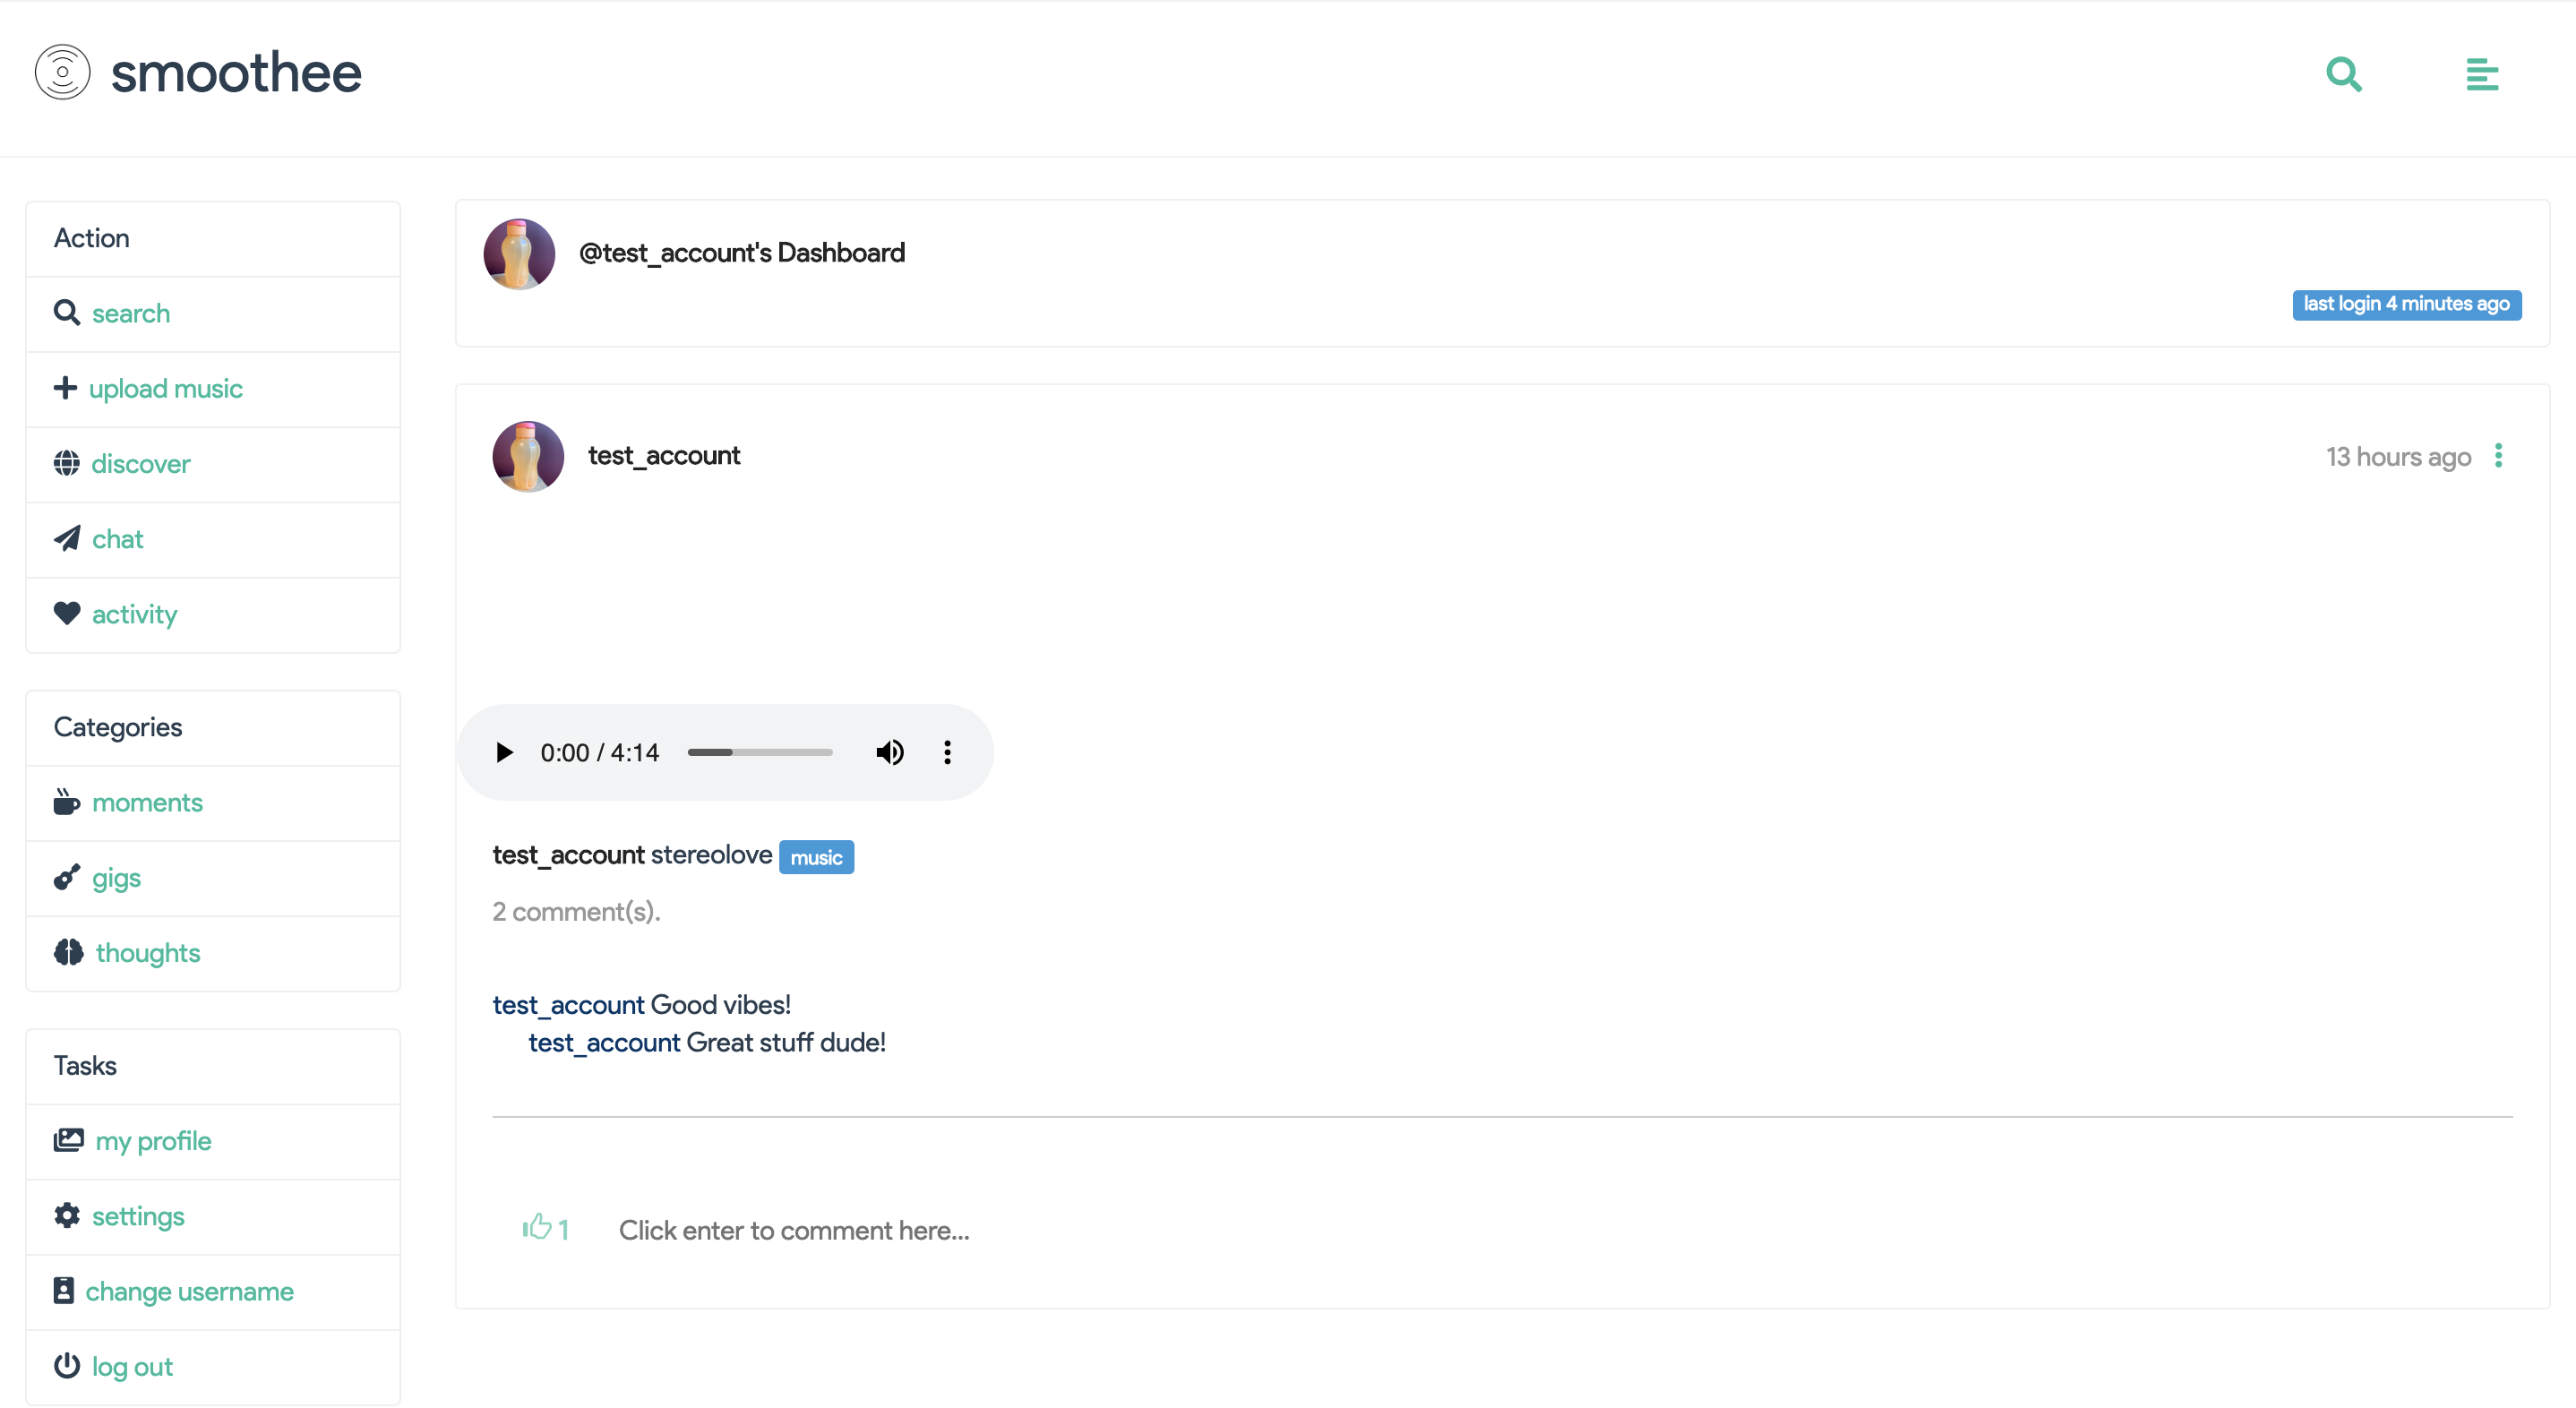The image size is (2576, 1408).
Task: Click the smoothee logo icon
Action: (63, 72)
